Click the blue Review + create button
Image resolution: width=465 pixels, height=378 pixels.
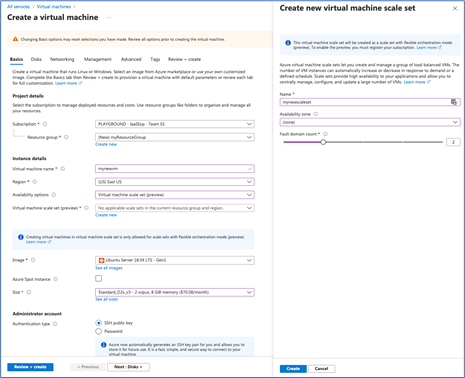coord(30,367)
